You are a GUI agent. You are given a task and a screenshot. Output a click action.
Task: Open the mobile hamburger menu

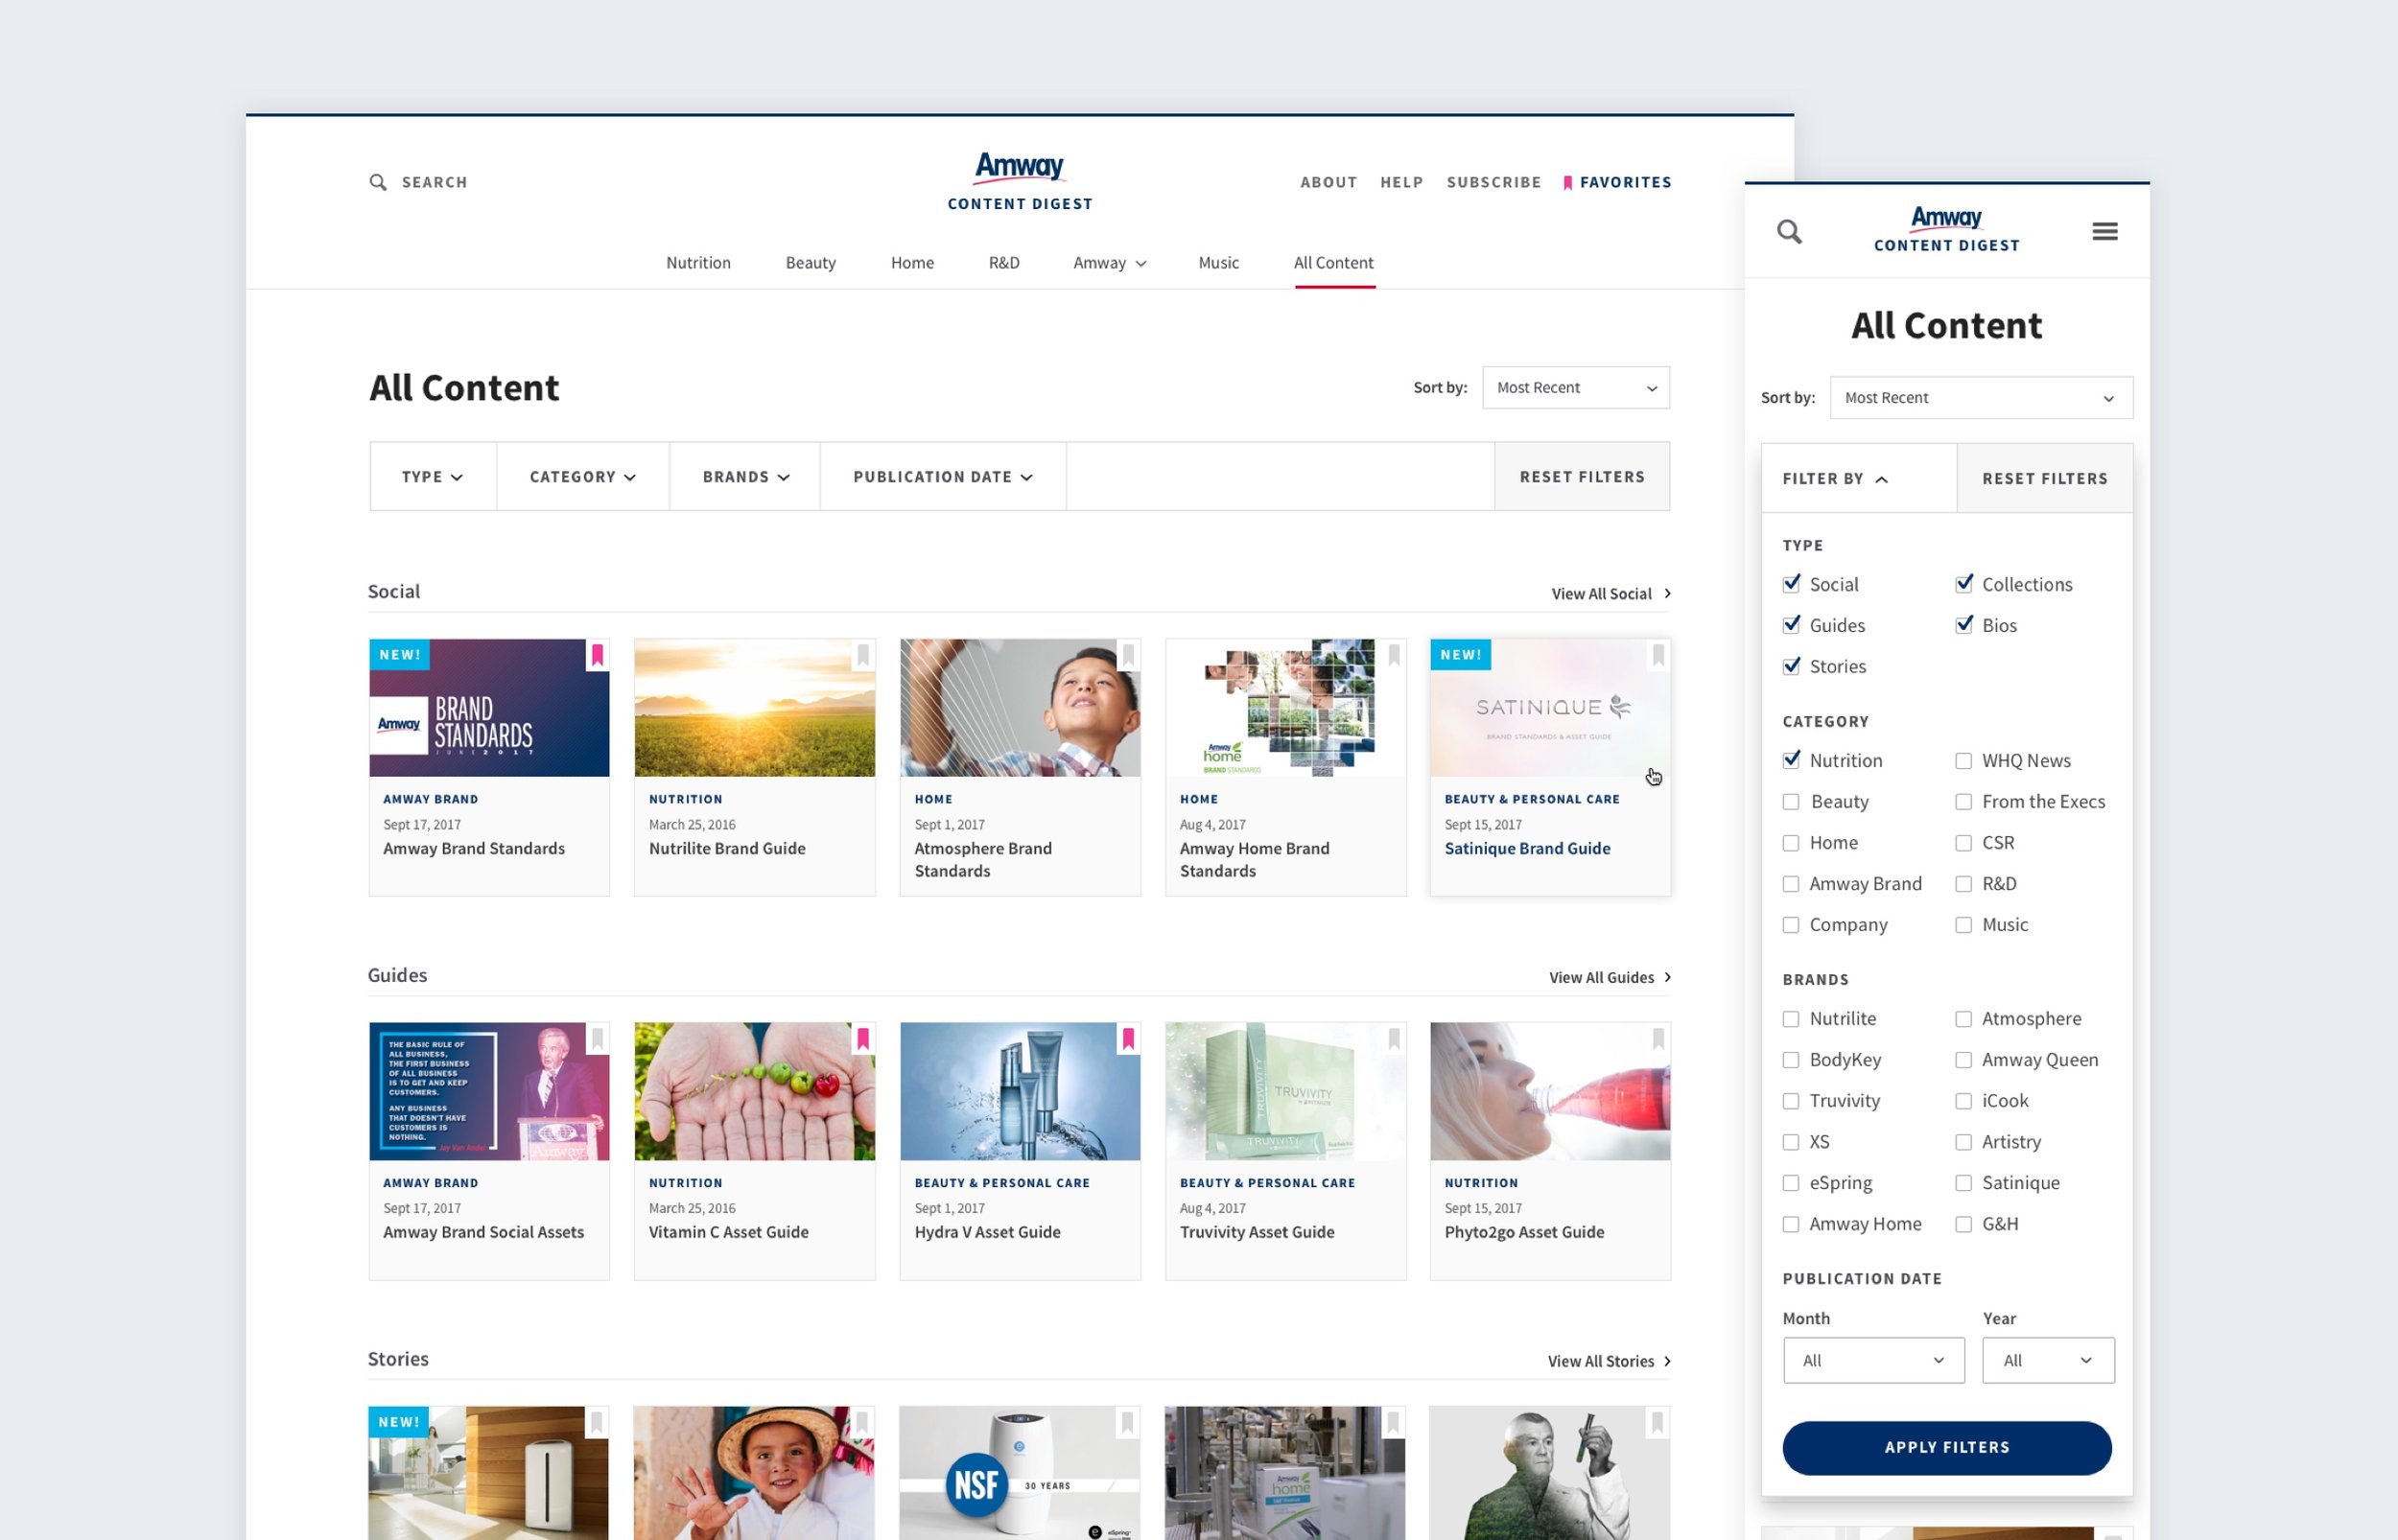pyautogui.click(x=2104, y=232)
